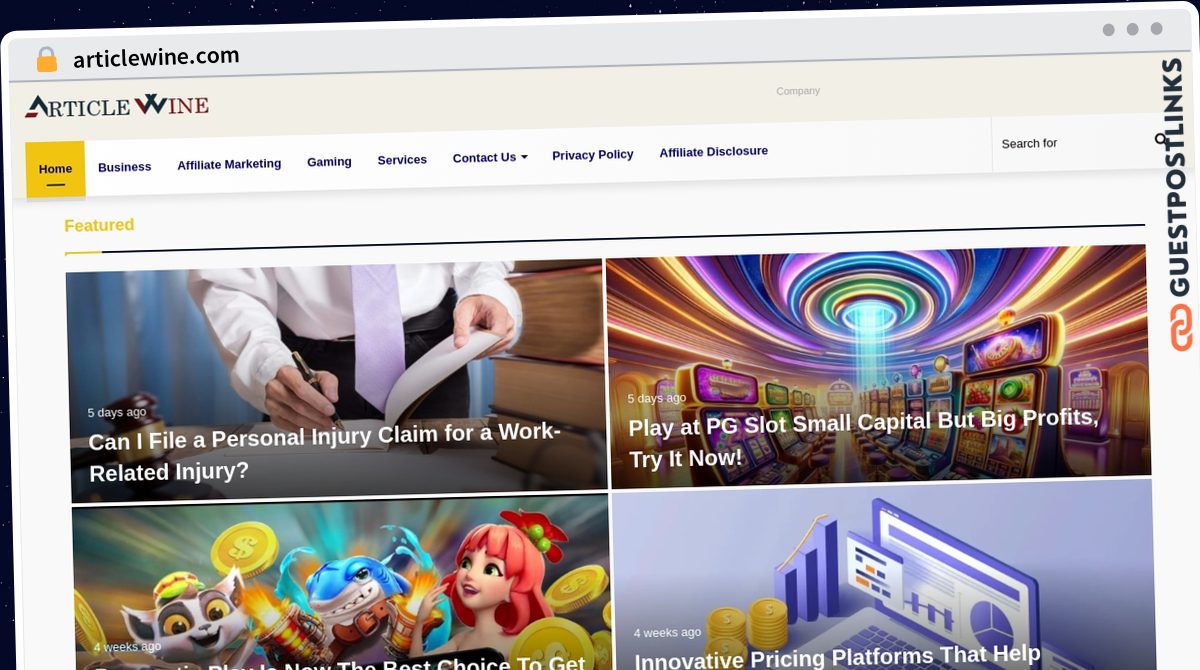Click the '5 days ago' date on injury article
This screenshot has height=670, width=1200.
coord(117,412)
